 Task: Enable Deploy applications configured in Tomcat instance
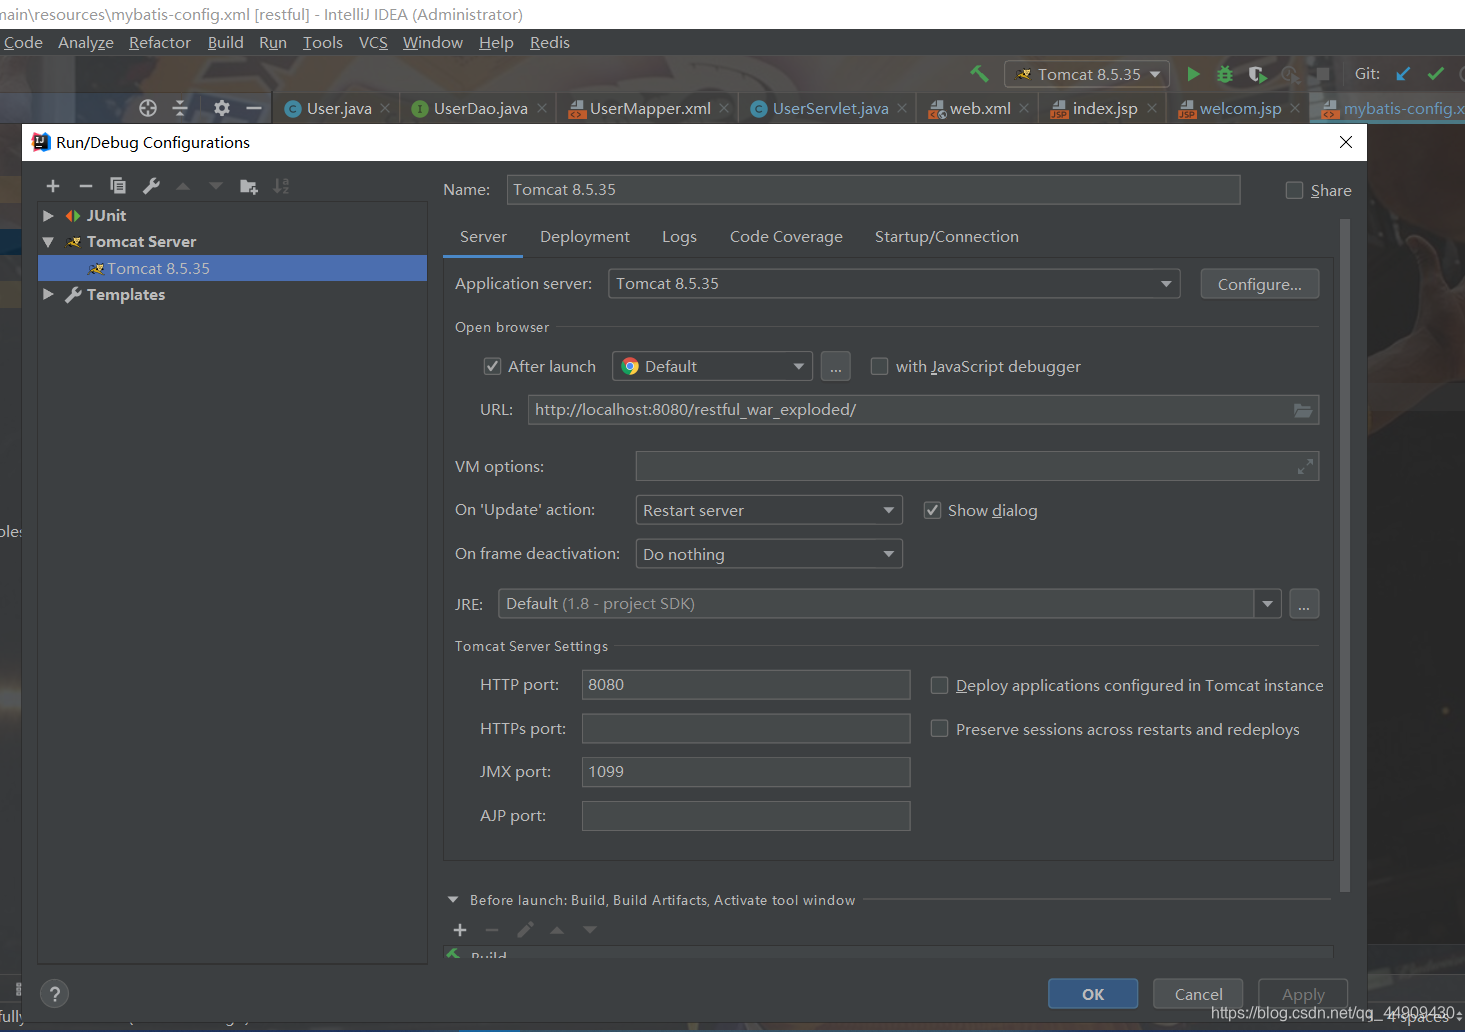939,685
